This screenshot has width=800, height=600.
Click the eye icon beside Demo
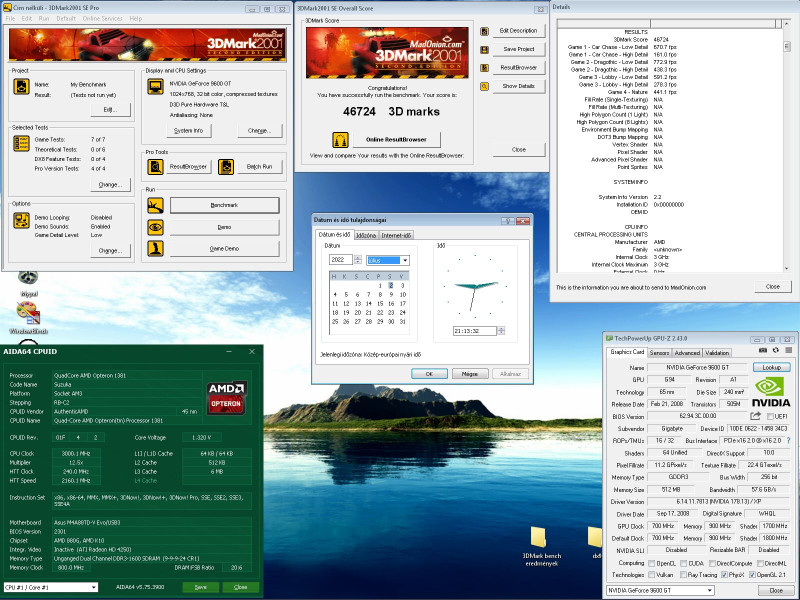pyautogui.click(x=156, y=227)
